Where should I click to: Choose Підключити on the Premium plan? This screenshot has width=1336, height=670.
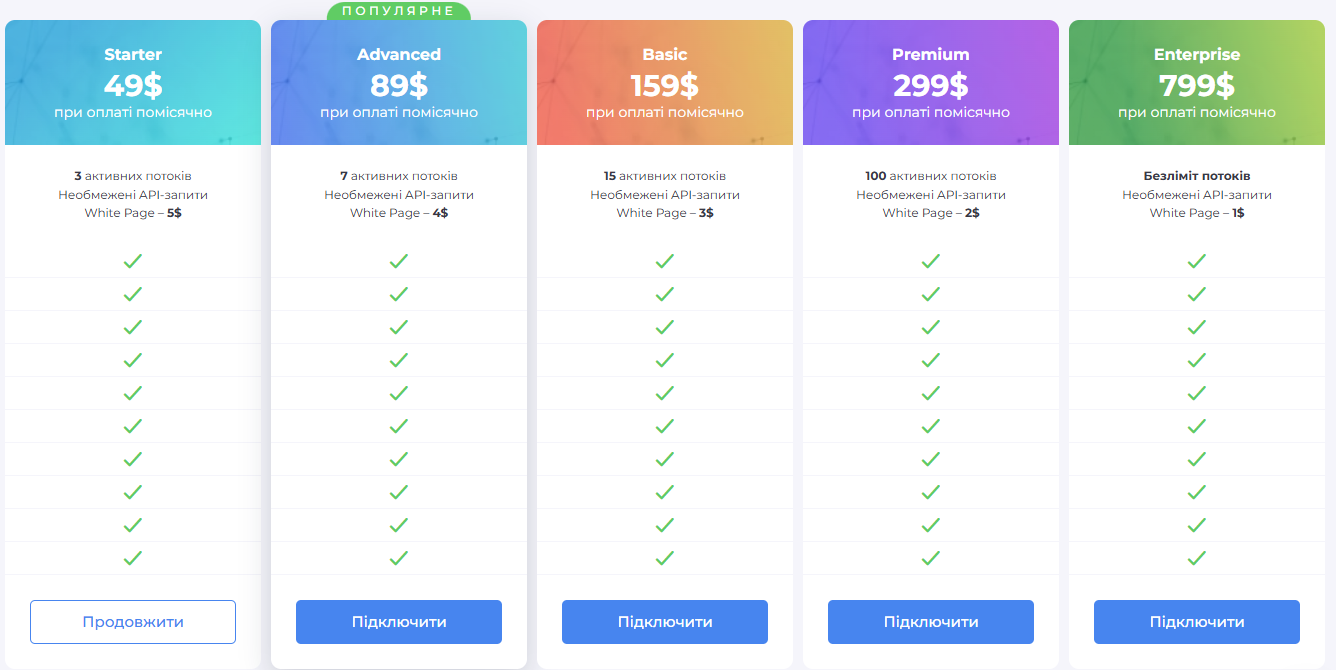pos(931,622)
